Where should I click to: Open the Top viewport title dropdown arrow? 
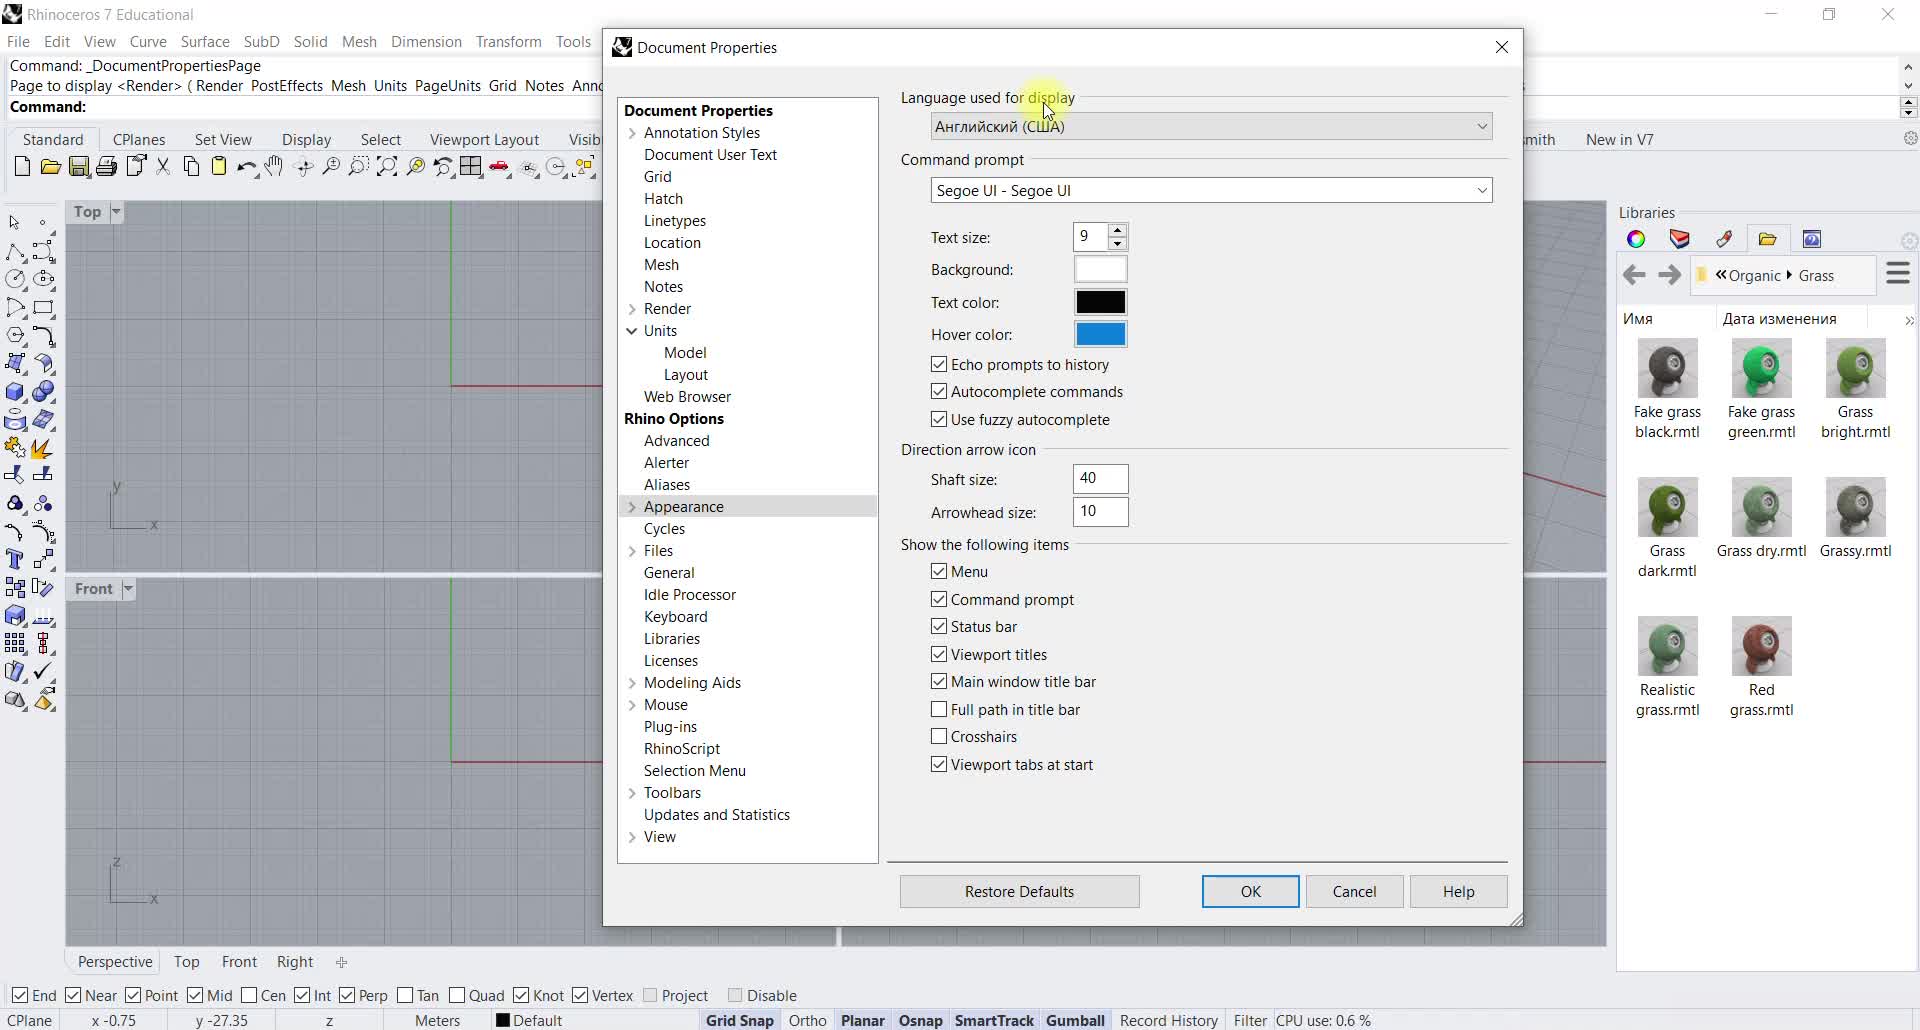pyautogui.click(x=116, y=211)
